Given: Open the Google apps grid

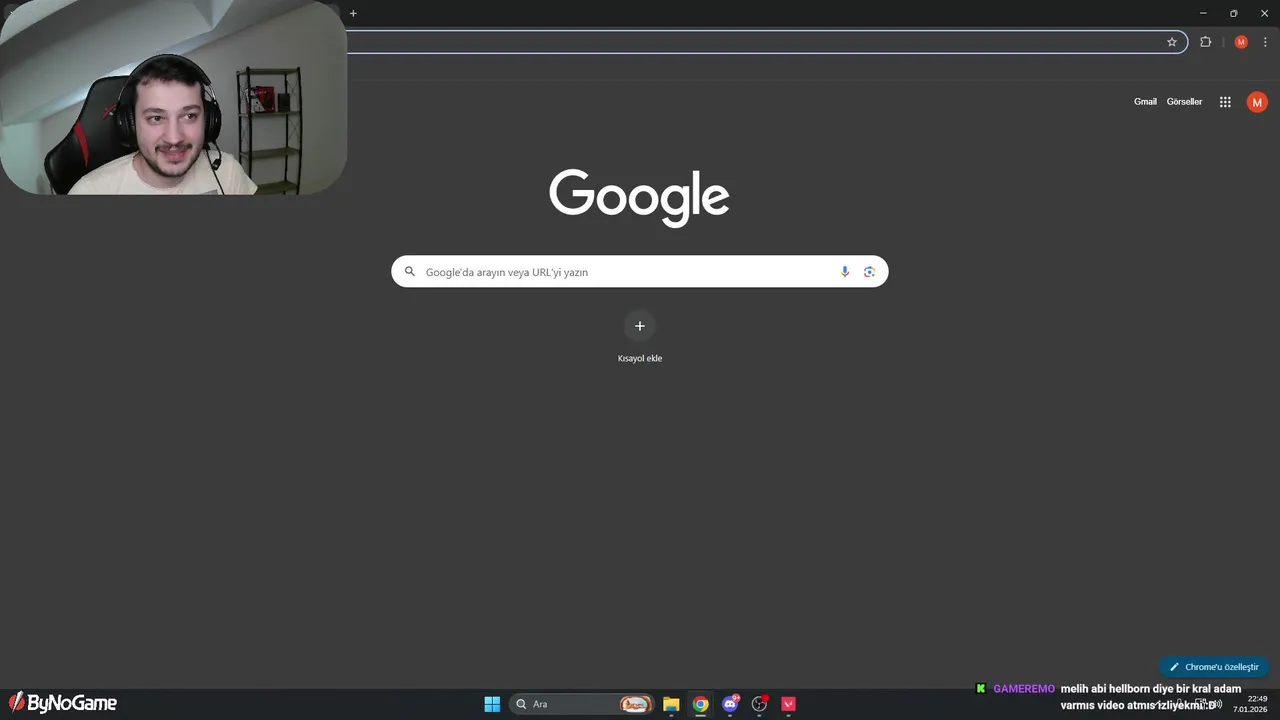Looking at the screenshot, I should tap(1225, 102).
